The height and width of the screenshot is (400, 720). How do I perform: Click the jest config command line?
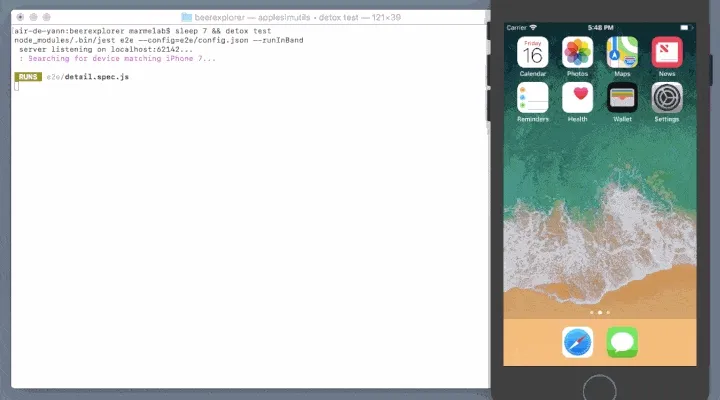point(159,40)
